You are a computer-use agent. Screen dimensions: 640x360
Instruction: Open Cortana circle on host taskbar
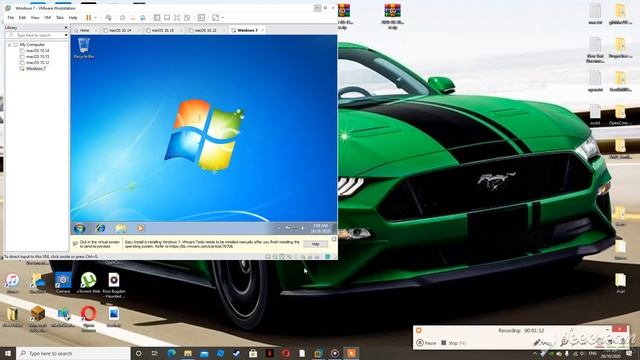click(x=138, y=353)
